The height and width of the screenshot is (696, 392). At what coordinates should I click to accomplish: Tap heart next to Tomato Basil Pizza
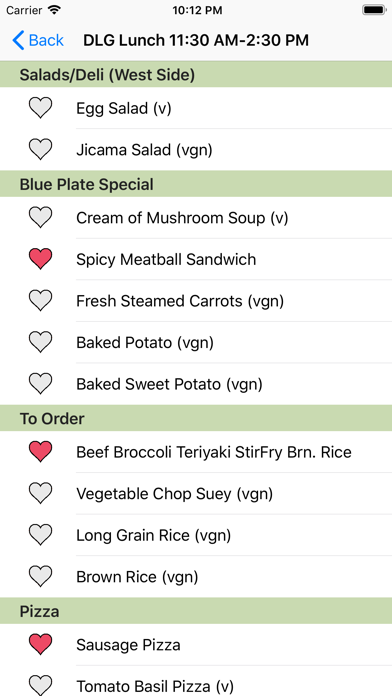click(x=40, y=686)
